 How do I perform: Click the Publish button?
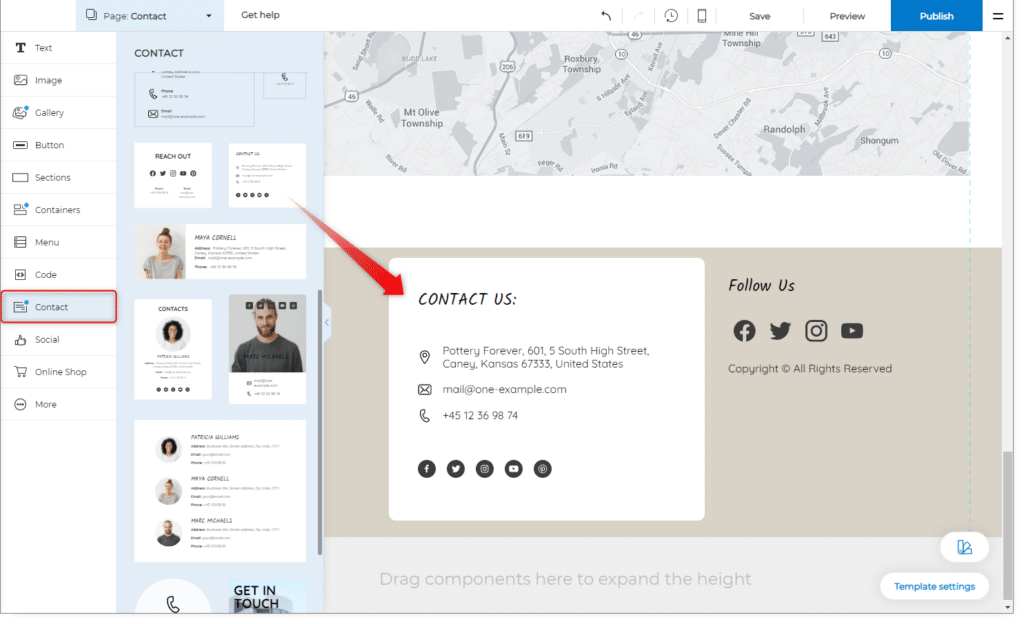coord(936,16)
